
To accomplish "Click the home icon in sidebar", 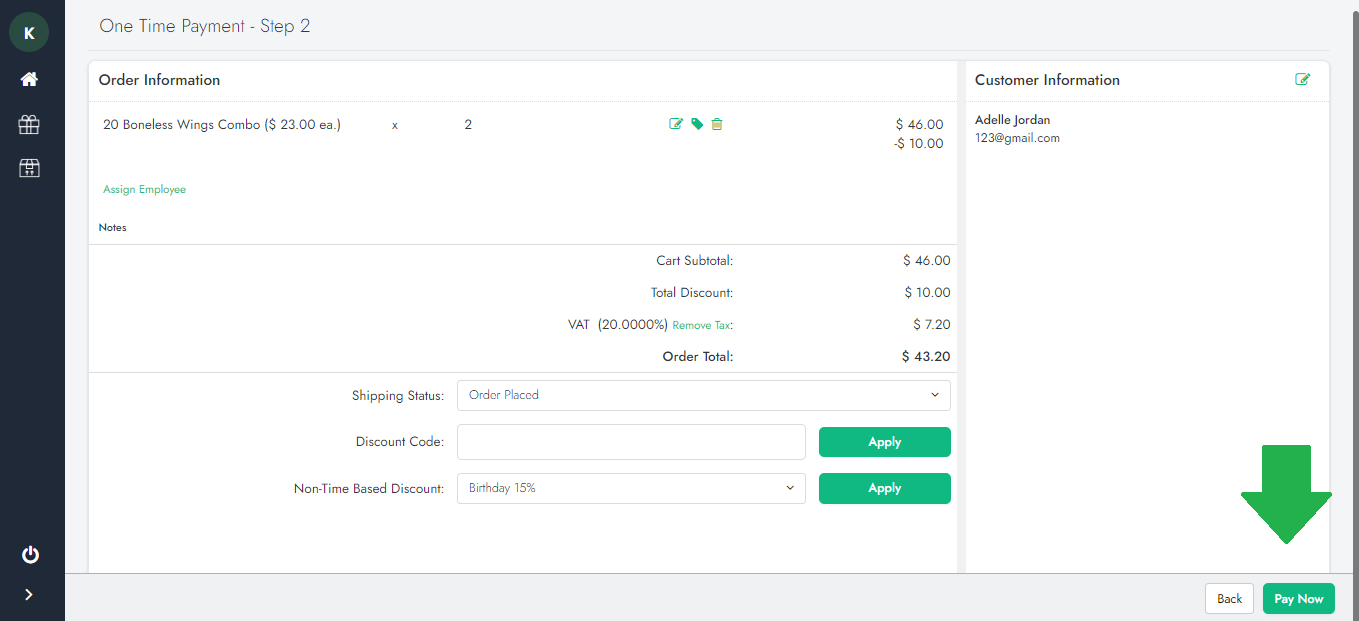I will click(29, 79).
